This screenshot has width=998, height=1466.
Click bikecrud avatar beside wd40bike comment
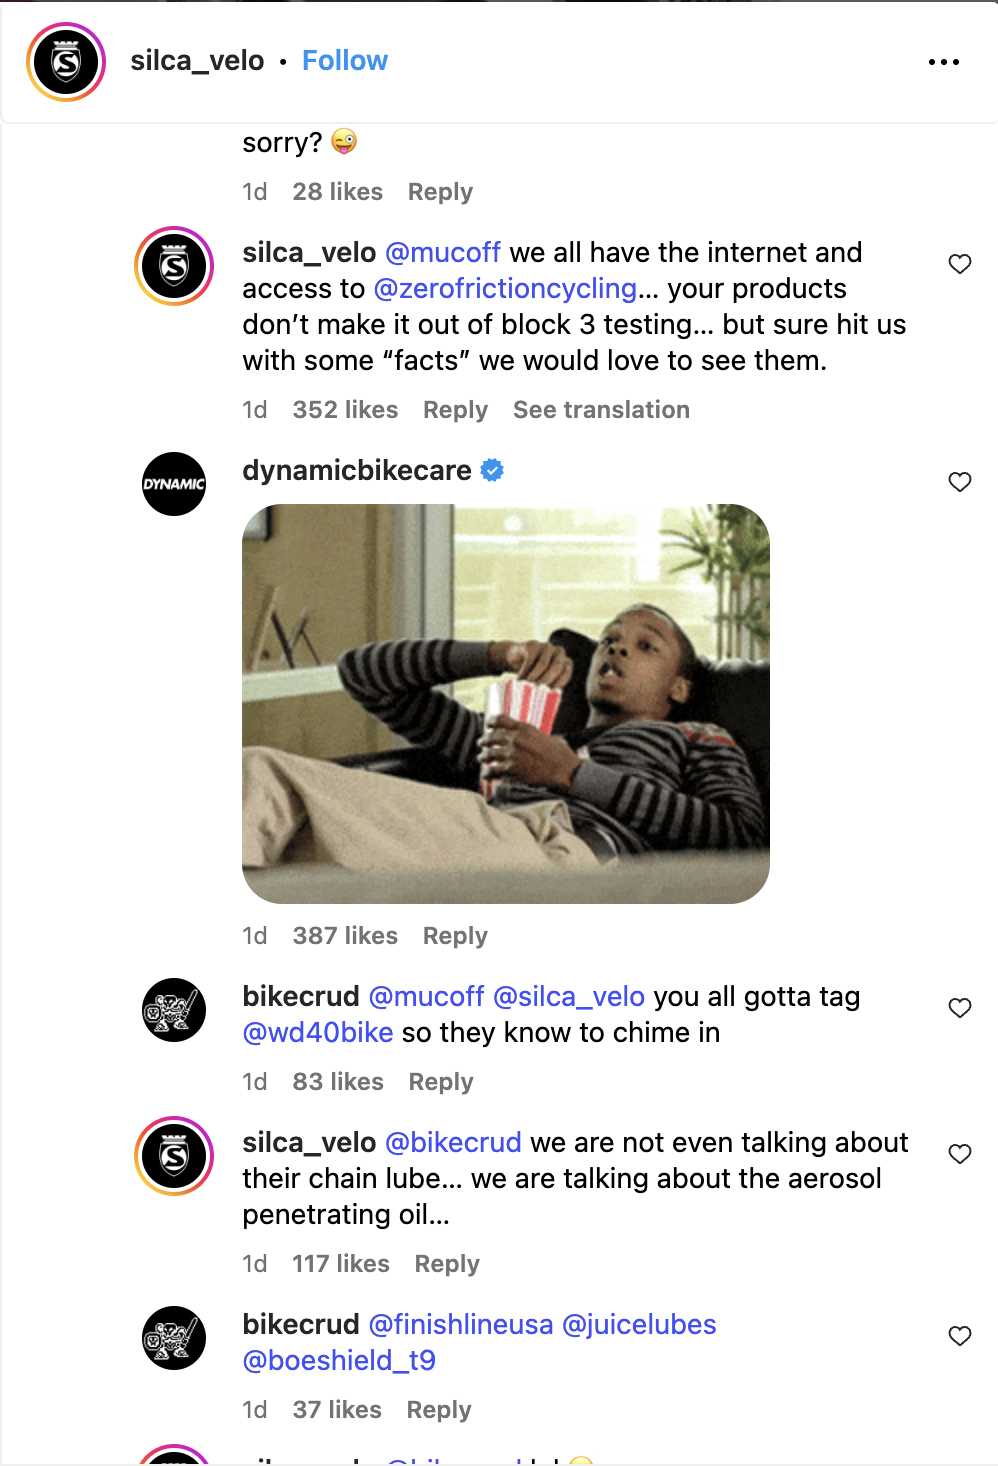174,1010
